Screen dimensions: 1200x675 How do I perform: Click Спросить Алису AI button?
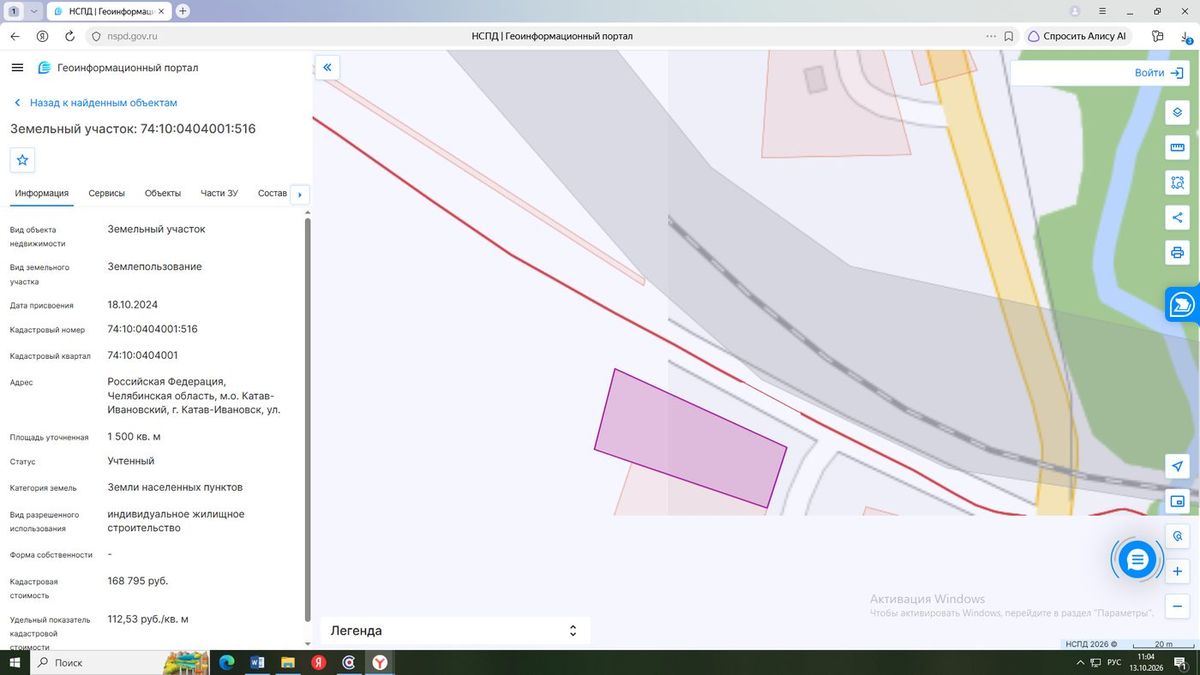[x=1077, y=36]
